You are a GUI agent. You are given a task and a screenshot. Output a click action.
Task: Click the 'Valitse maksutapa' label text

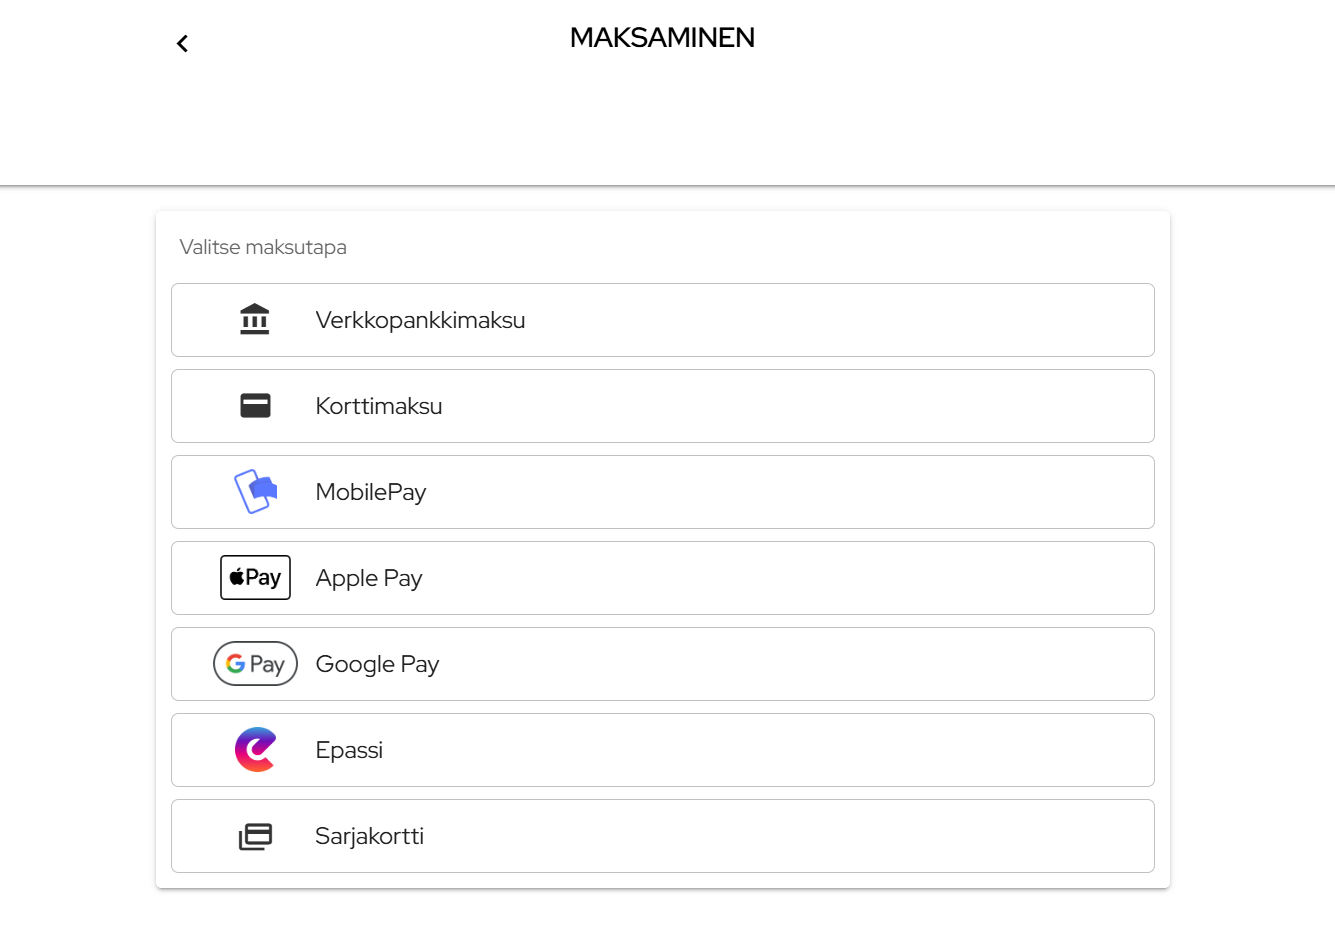[263, 247]
